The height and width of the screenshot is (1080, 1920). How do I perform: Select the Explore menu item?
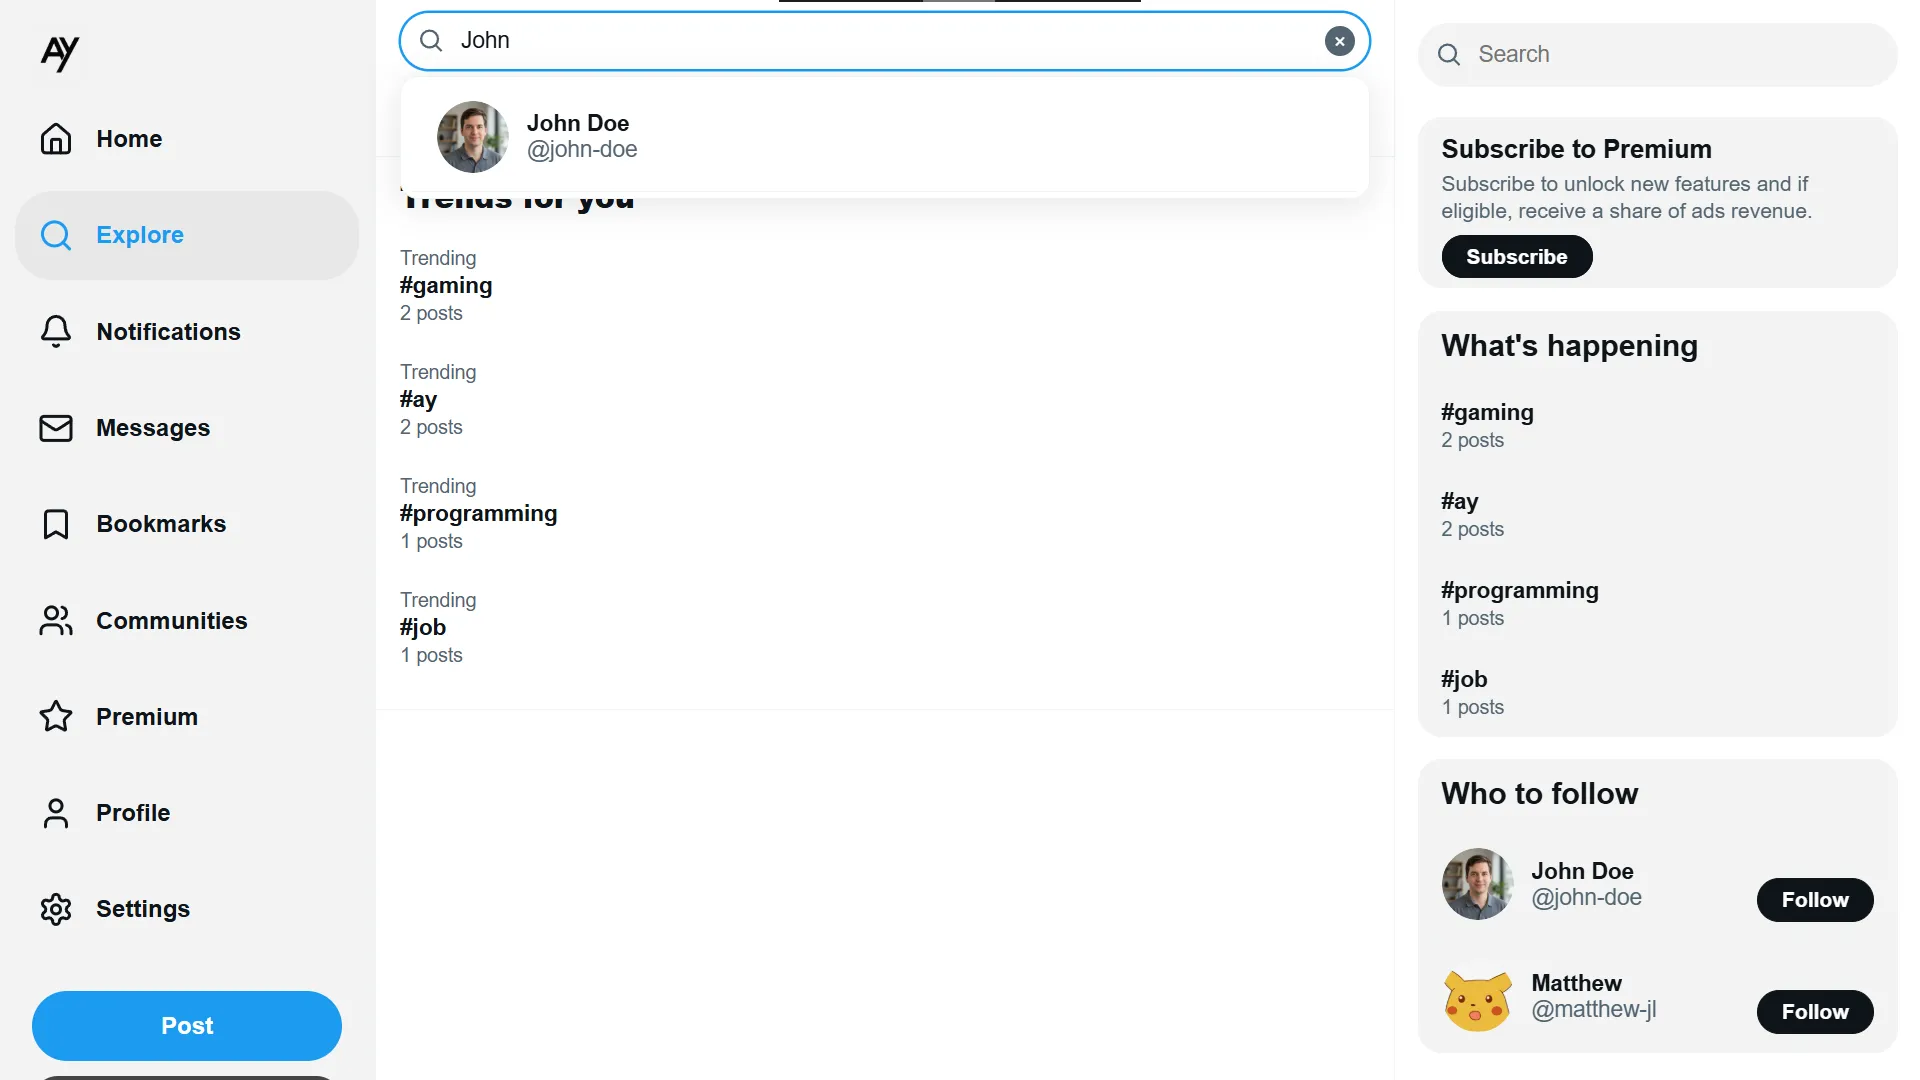pos(140,235)
